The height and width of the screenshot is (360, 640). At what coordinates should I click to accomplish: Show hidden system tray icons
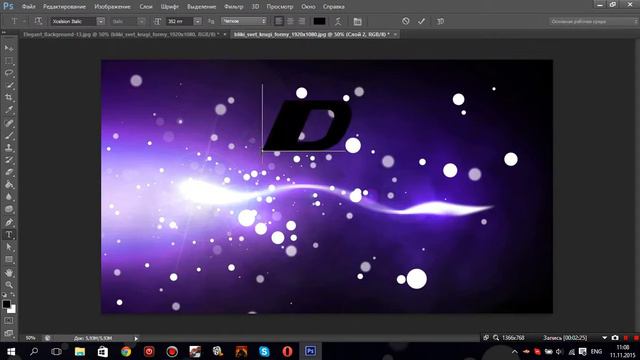coord(515,351)
